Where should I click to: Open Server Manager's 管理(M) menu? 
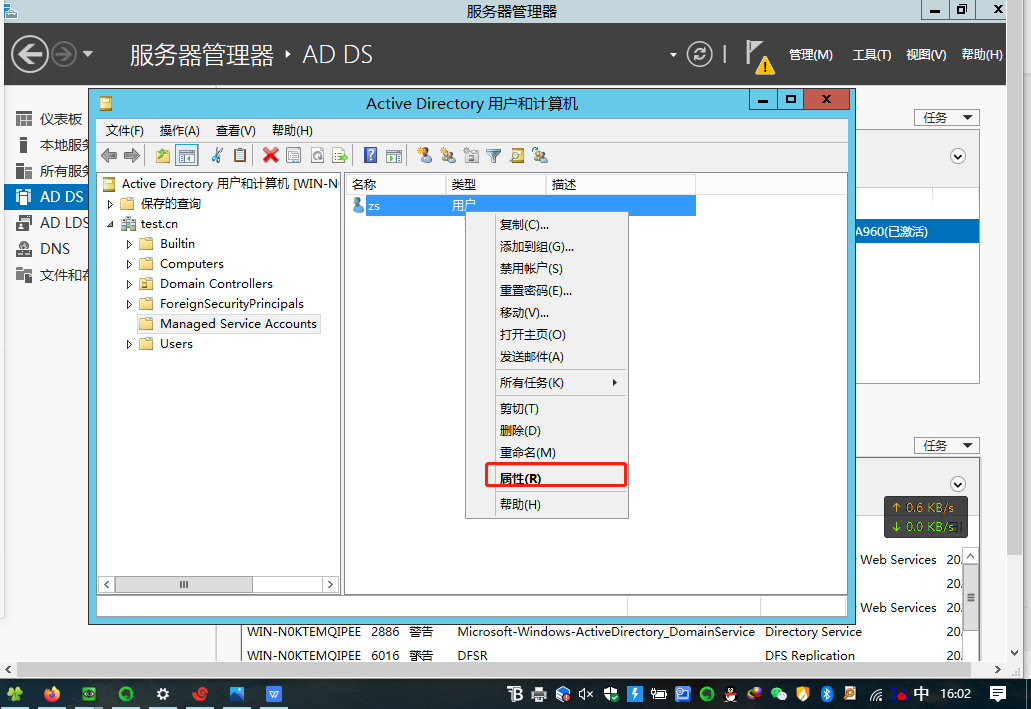810,55
